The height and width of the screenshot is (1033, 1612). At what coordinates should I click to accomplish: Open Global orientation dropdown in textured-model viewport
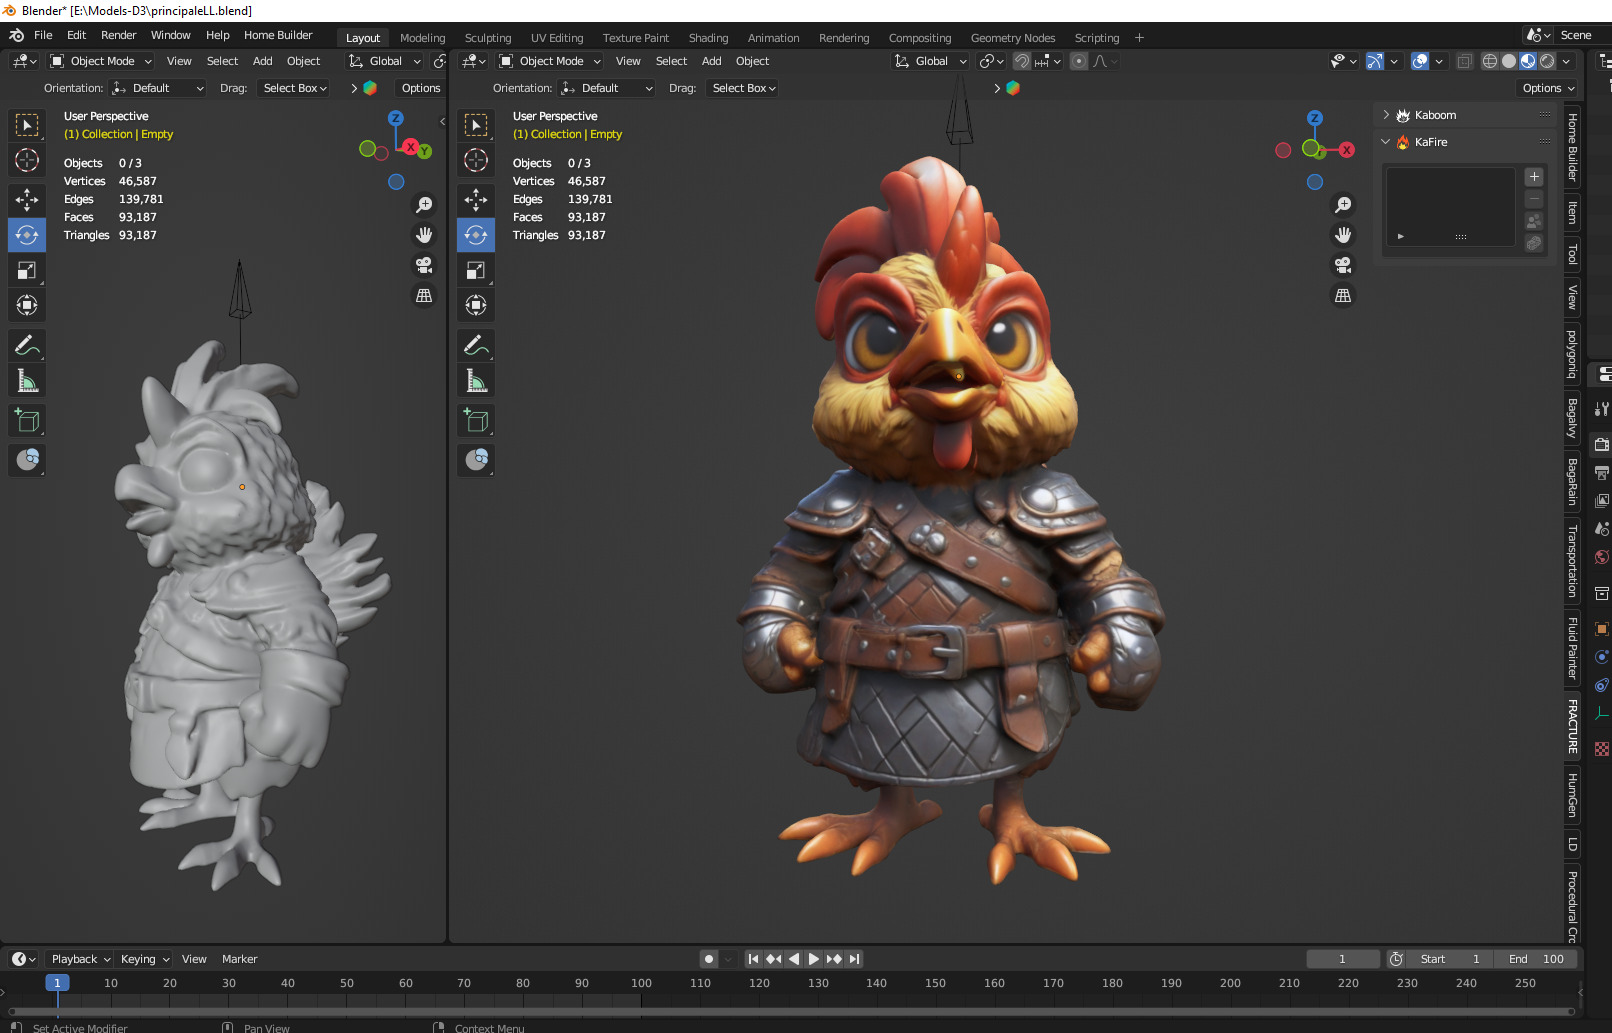click(930, 61)
